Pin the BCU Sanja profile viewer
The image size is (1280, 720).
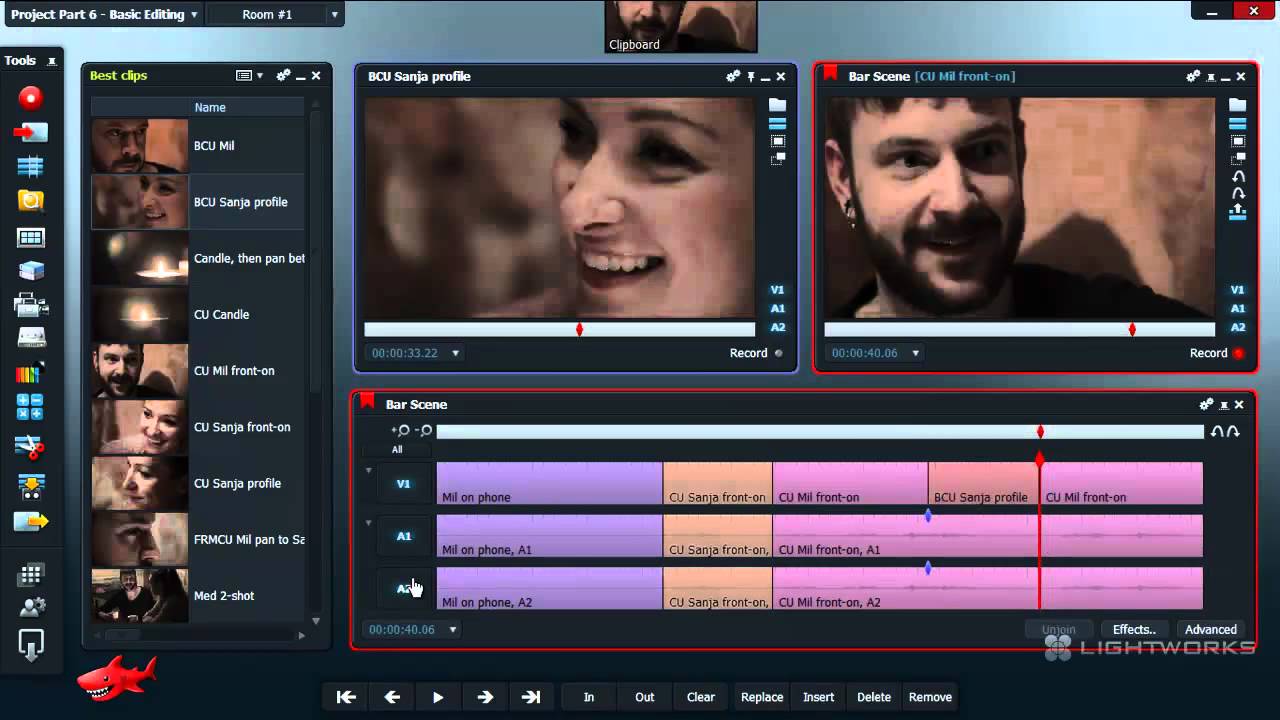(751, 76)
